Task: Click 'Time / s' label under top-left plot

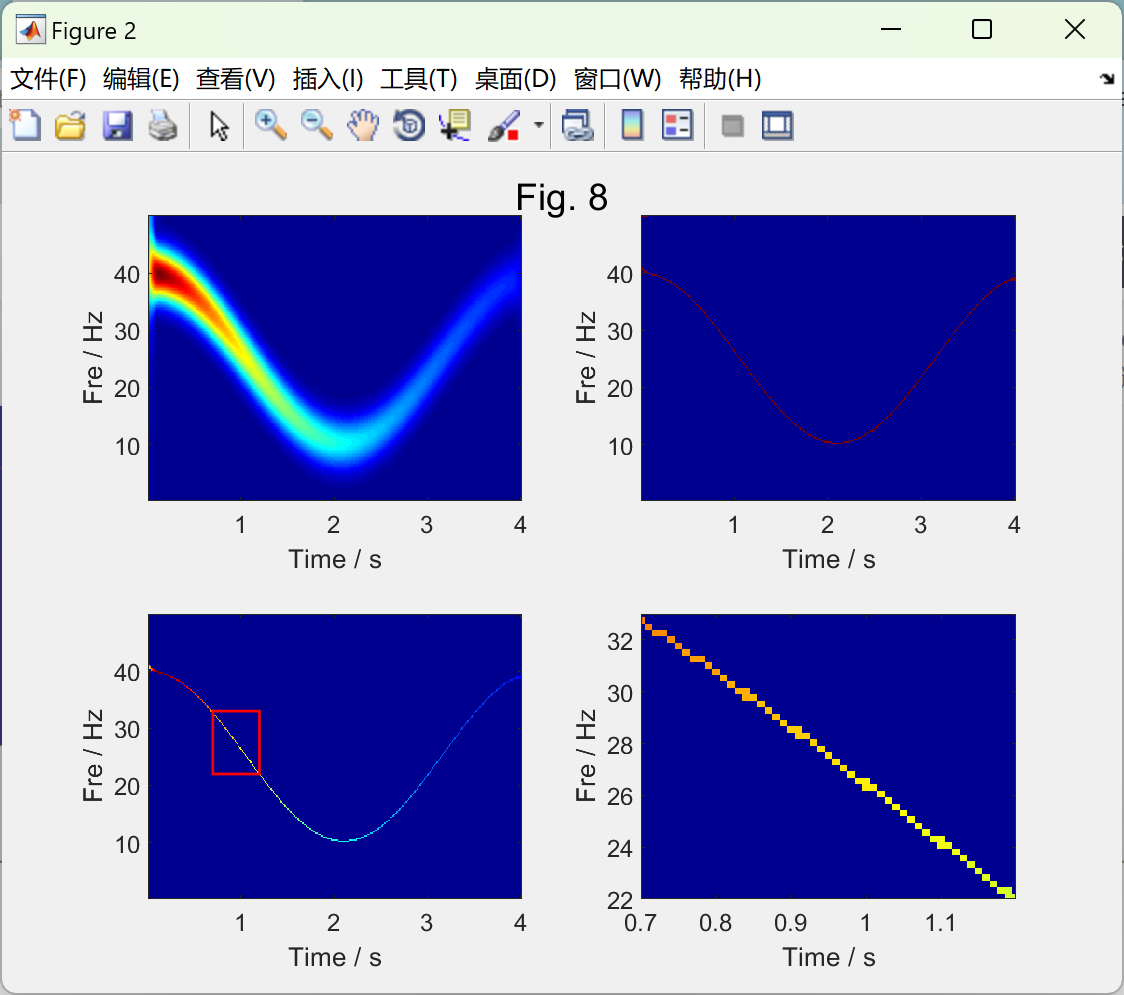Action: point(335,559)
